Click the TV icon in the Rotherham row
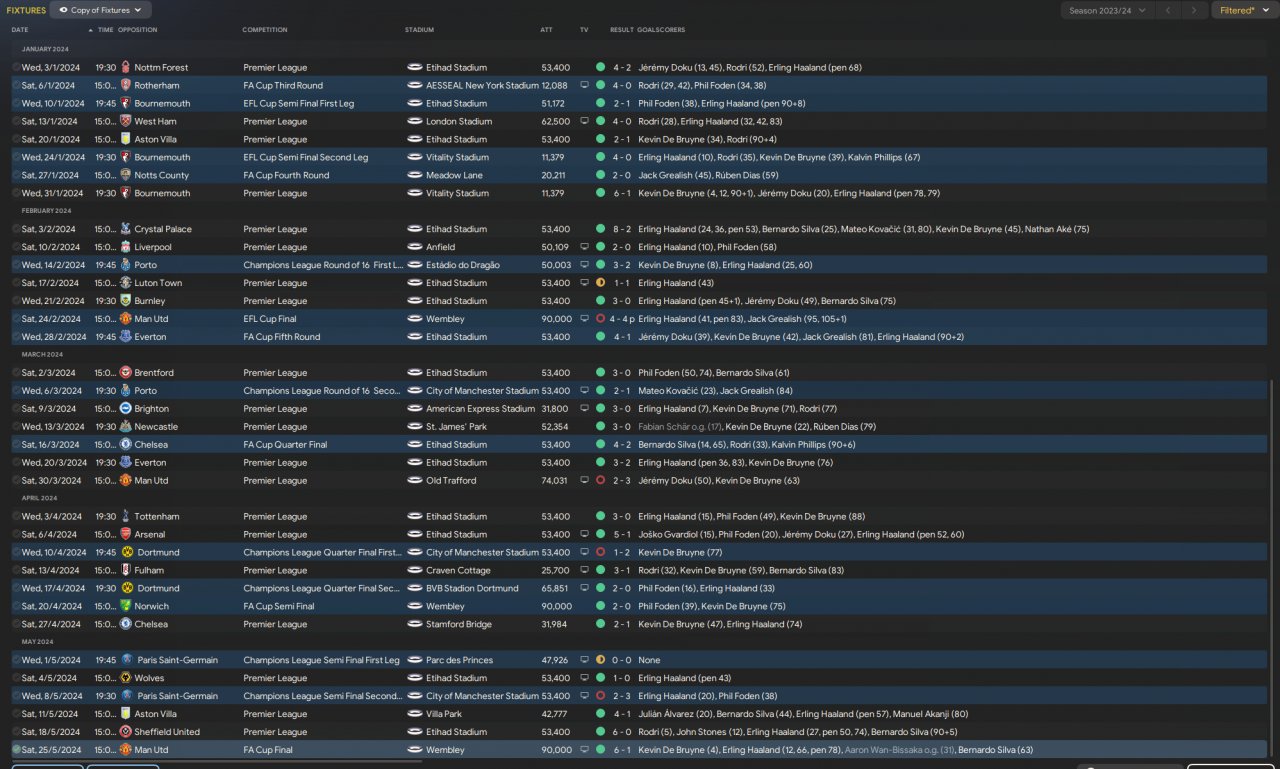The image size is (1280, 769). click(x=584, y=85)
